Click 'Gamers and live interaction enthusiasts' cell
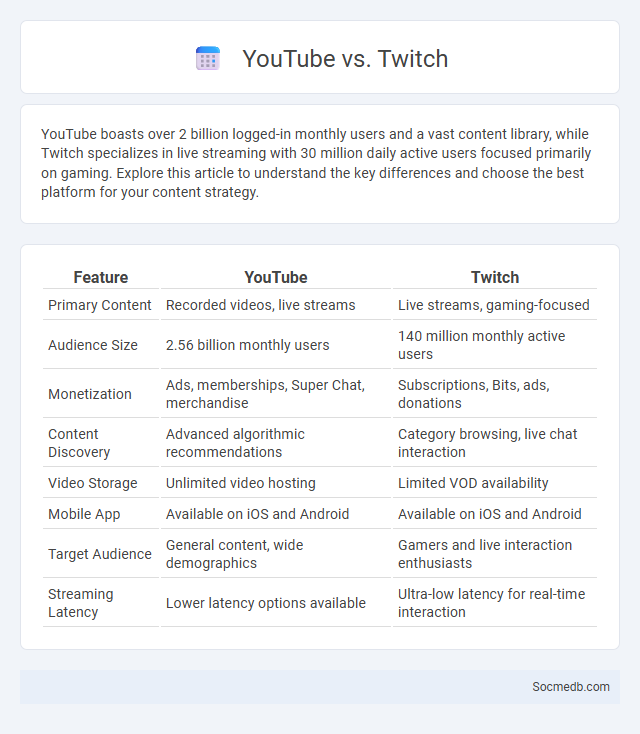The width and height of the screenshot is (640, 734). click(x=485, y=554)
